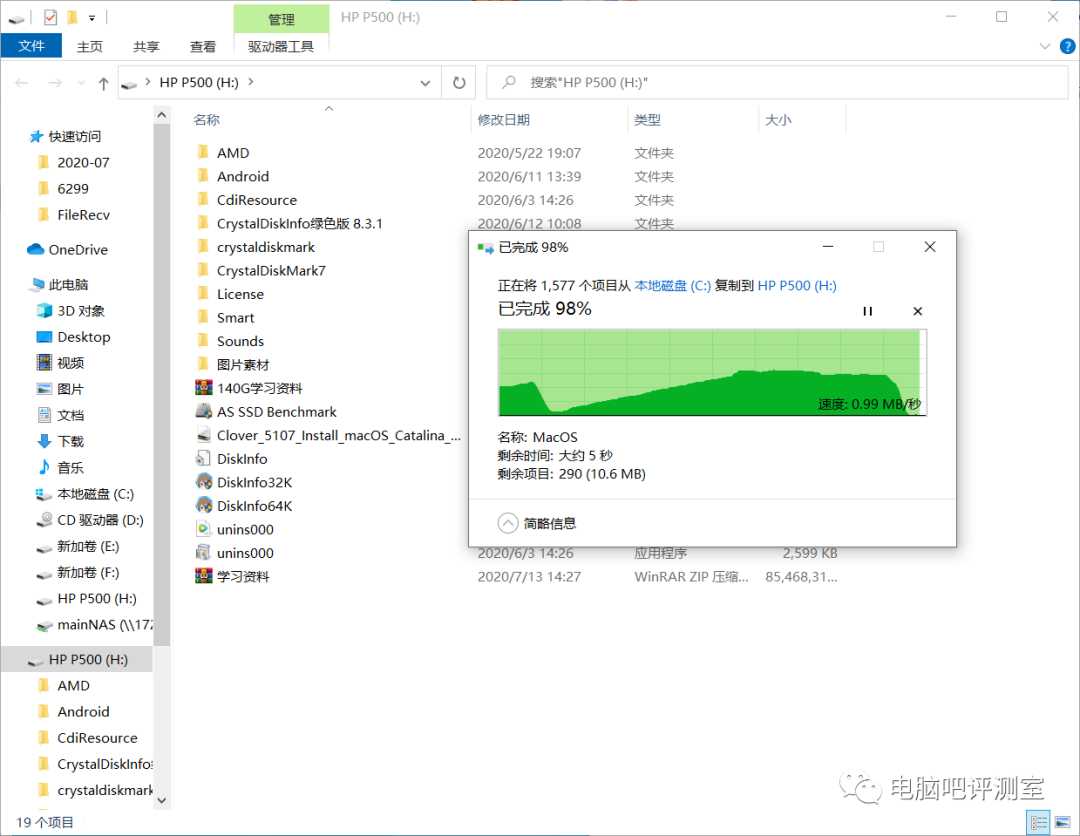Expand the ribbon with the chevron
Screen dimensions: 1080x836
tap(1045, 46)
